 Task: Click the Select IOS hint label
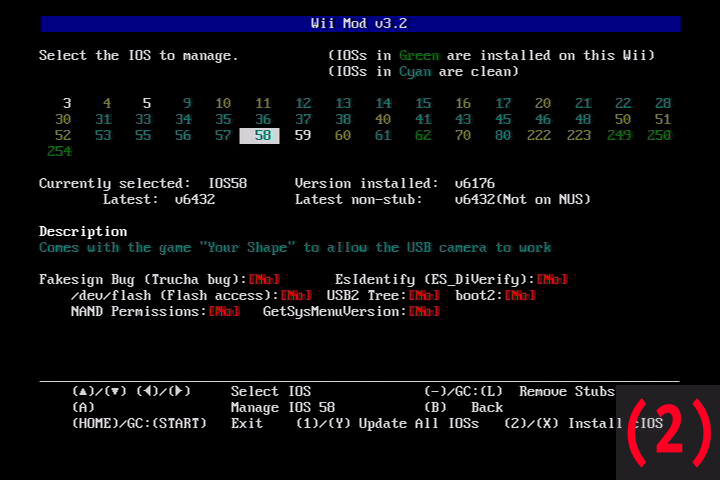coord(271,391)
